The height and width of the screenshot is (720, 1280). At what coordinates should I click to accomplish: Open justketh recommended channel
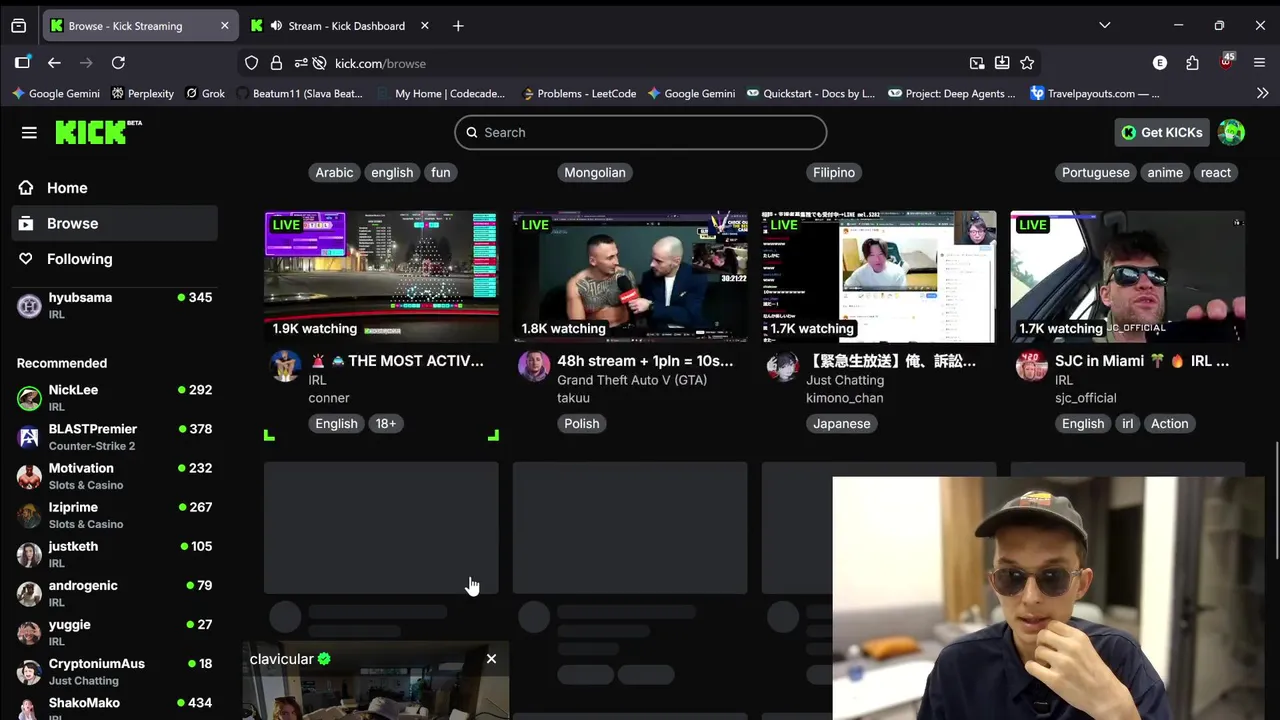[x=114, y=553]
